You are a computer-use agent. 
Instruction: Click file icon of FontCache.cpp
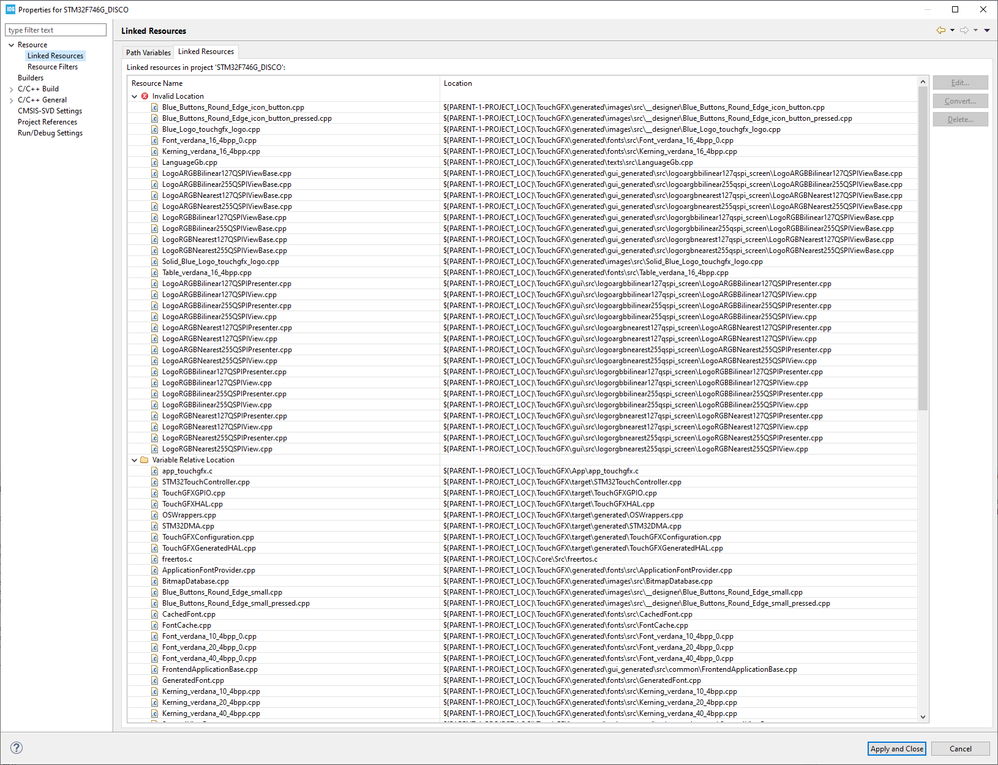coord(155,625)
